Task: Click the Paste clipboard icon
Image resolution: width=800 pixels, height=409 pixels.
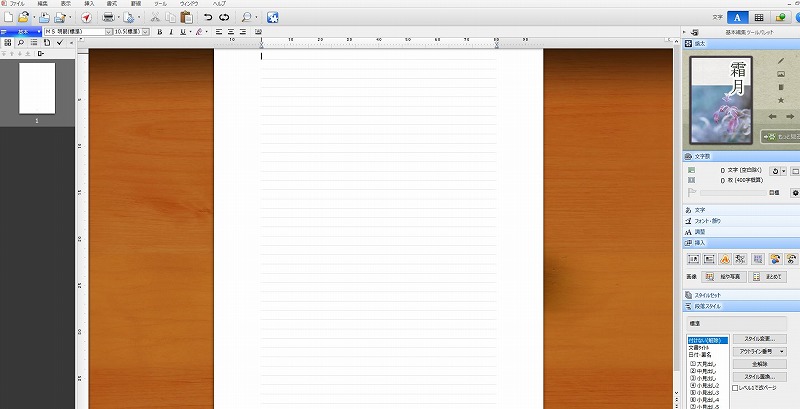Action: pyautogui.click(x=186, y=17)
